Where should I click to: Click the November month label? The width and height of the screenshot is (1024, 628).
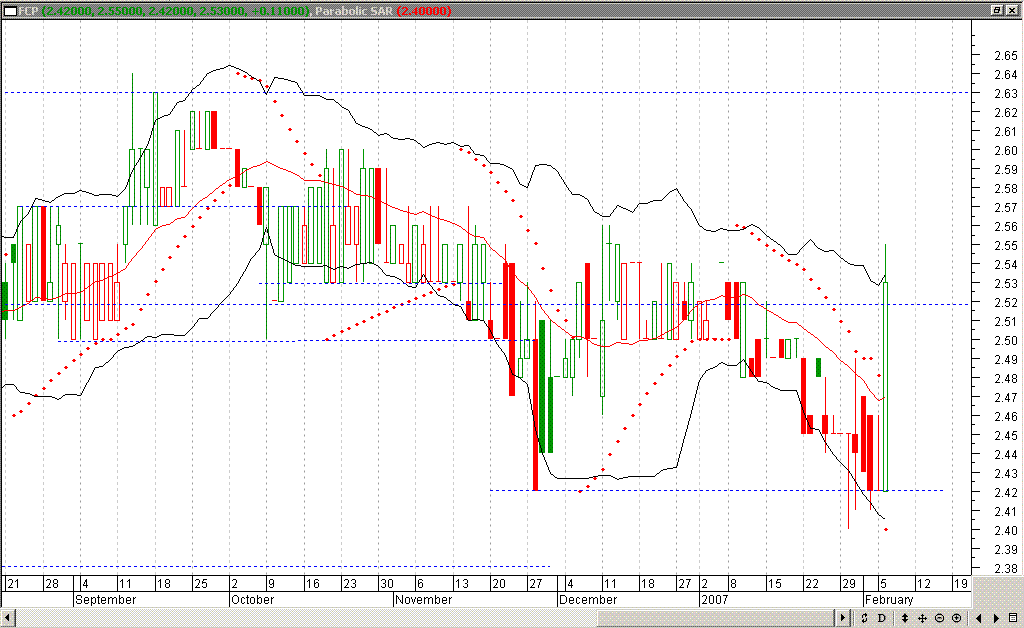[423, 600]
